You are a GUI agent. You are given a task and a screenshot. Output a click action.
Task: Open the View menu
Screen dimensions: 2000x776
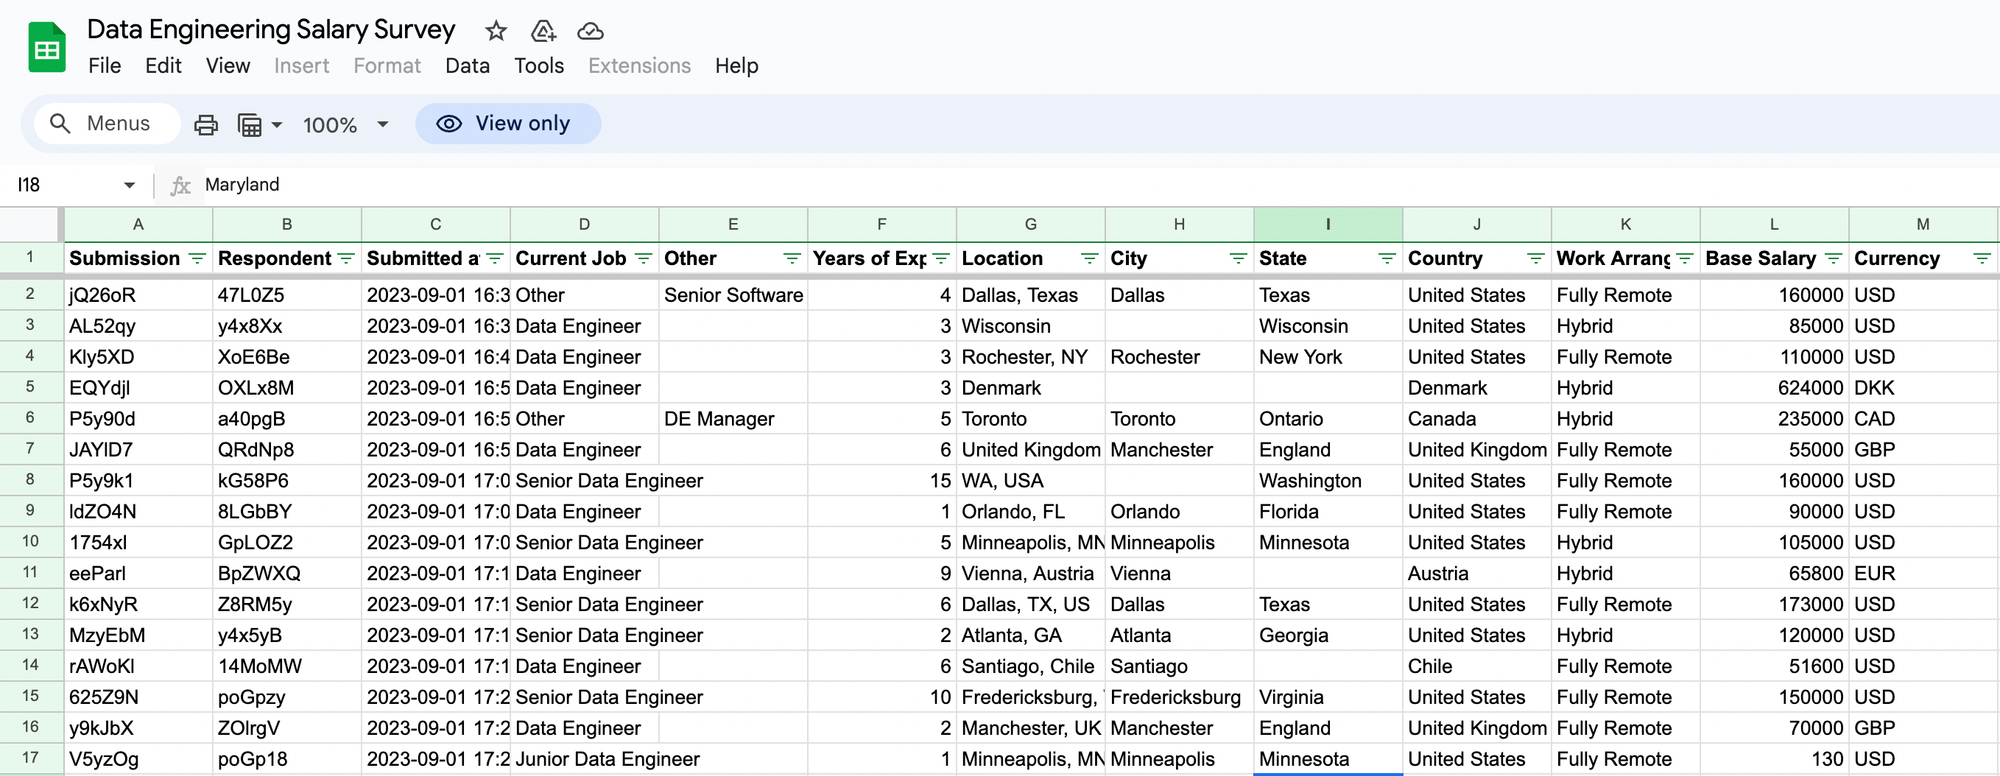click(228, 66)
